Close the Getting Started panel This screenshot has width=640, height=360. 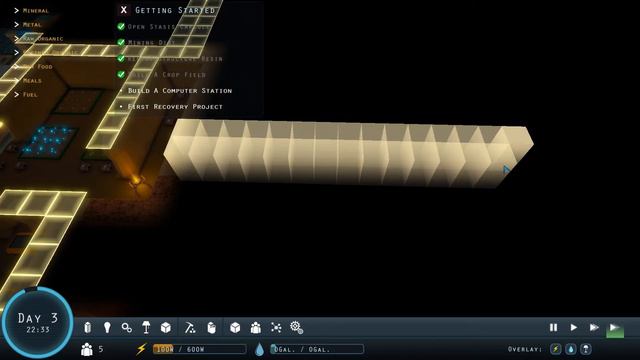[x=124, y=10]
